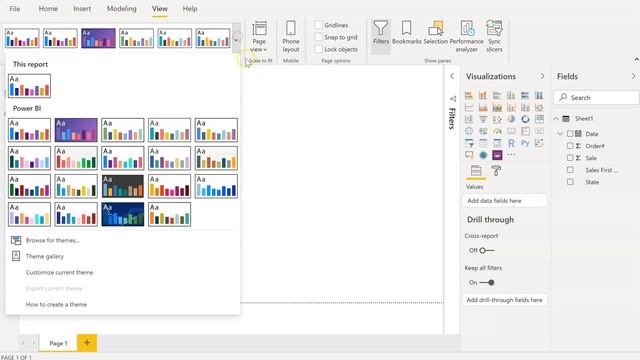
Task: Open the Format paint roller tab
Action: click(496, 171)
